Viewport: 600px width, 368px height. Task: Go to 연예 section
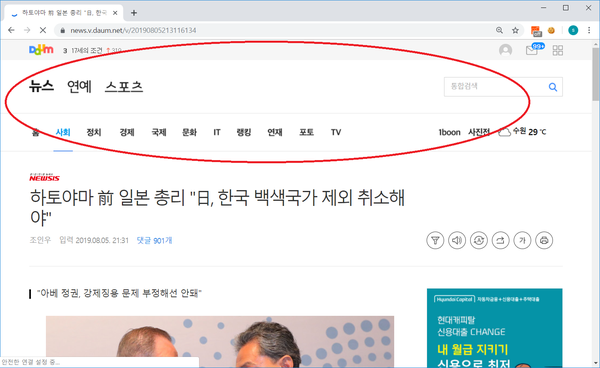tap(79, 86)
